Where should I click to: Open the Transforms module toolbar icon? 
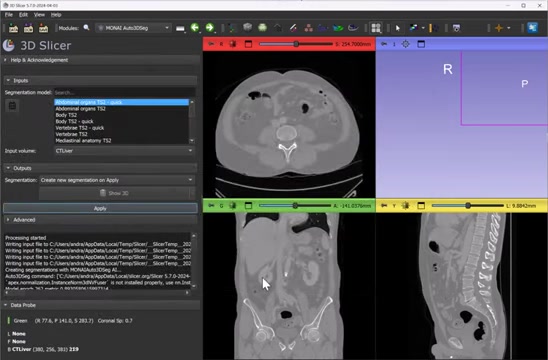[278, 28]
